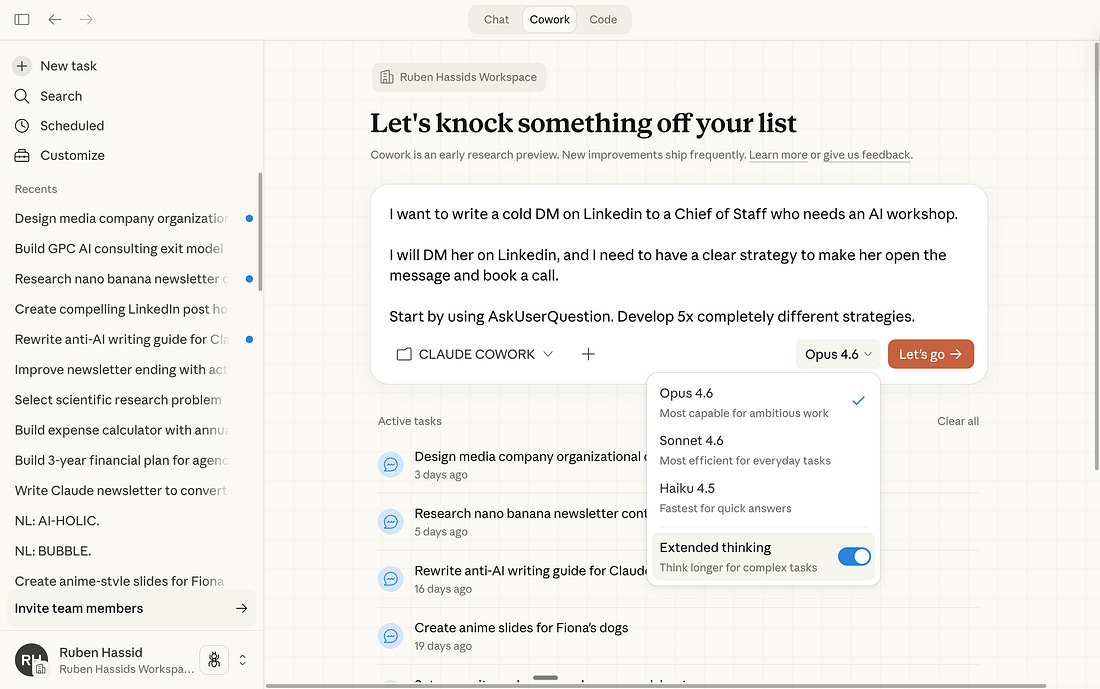This screenshot has width=1100, height=689.
Task: Open recent 'Select scientific research problem'
Action: pyautogui.click(x=118, y=400)
